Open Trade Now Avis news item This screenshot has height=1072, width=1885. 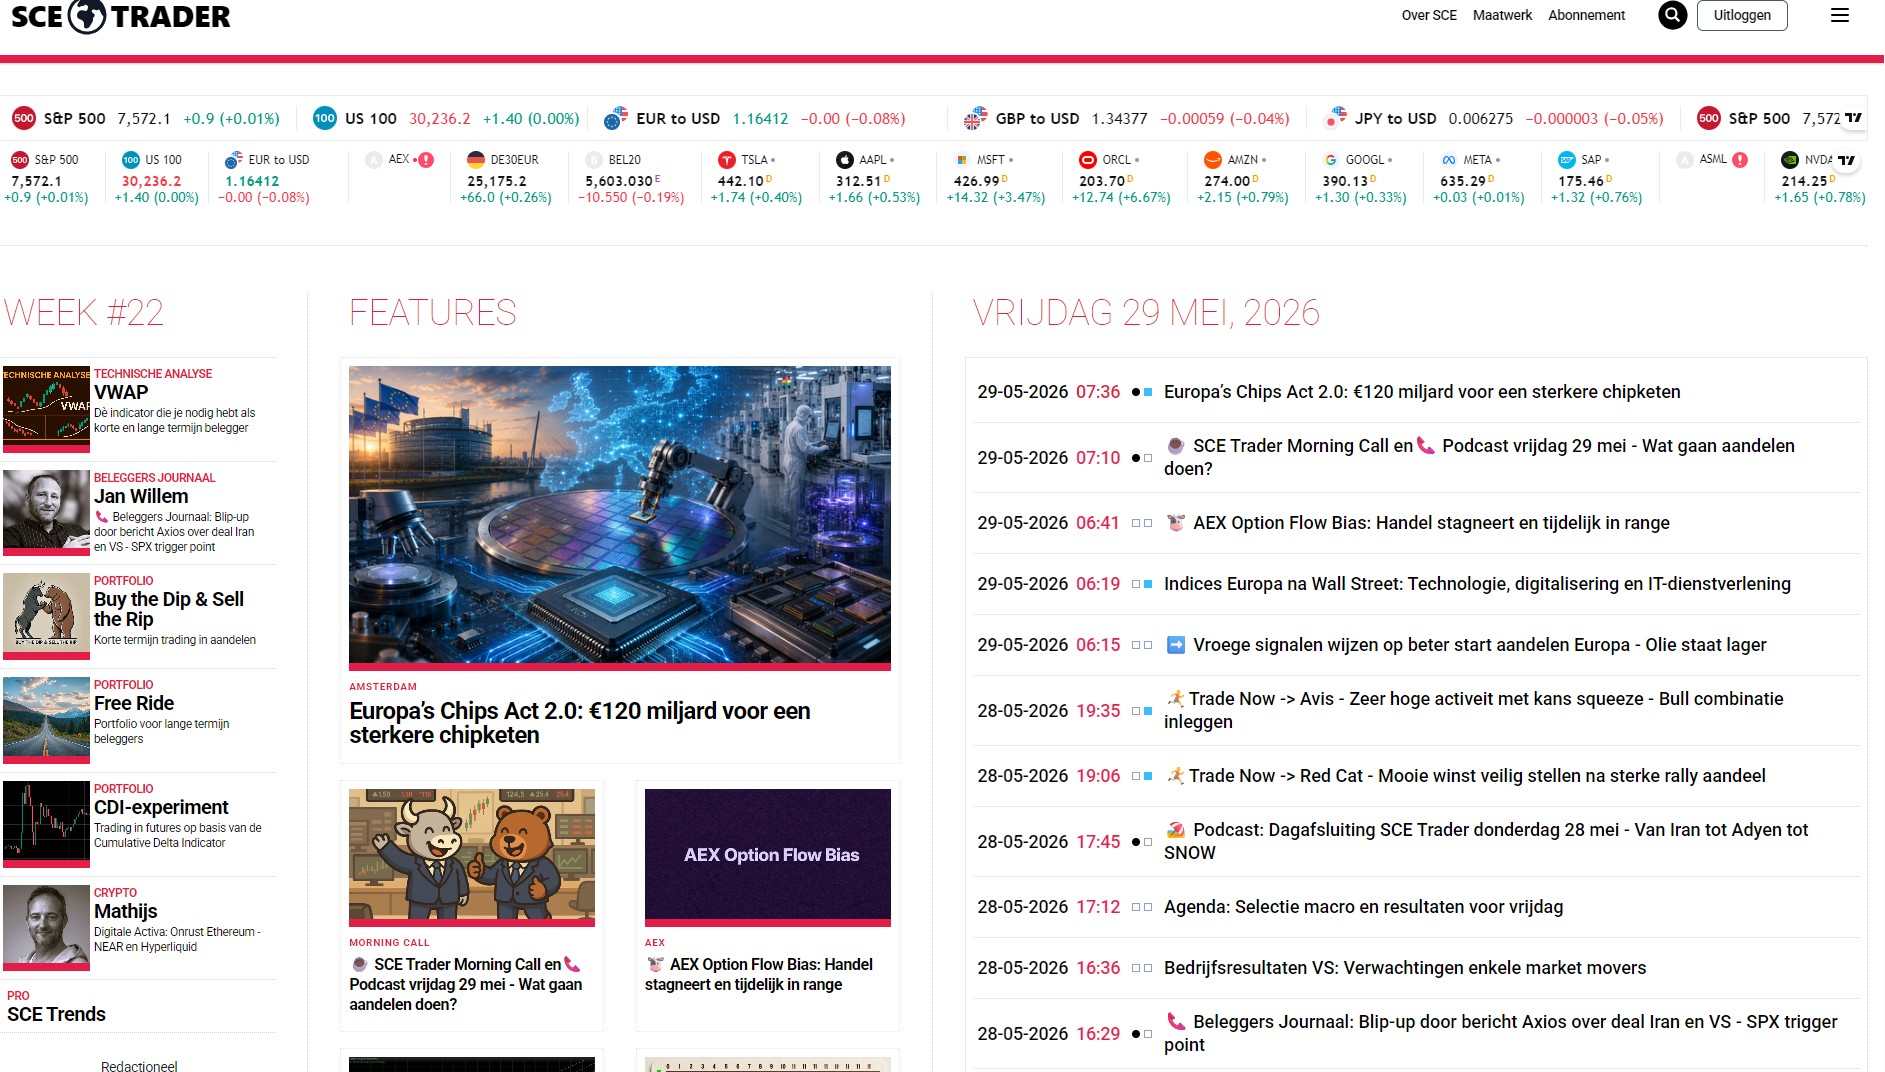pyautogui.click(x=1473, y=710)
